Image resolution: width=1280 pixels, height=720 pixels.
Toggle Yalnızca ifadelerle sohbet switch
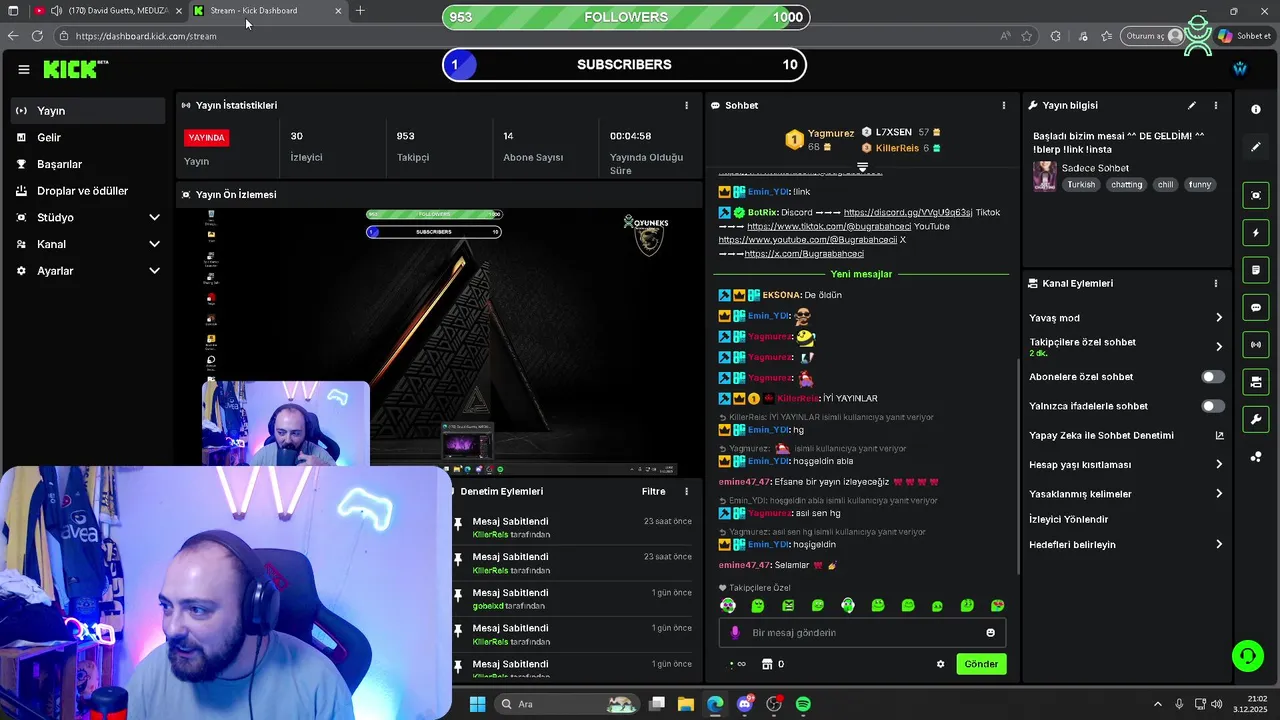(x=1212, y=406)
